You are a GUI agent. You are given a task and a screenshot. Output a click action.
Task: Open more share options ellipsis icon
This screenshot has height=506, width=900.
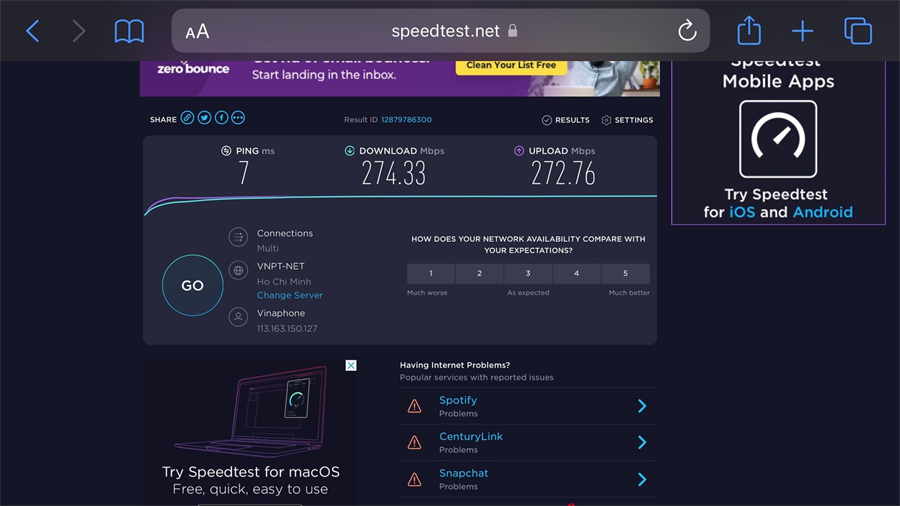click(x=238, y=118)
